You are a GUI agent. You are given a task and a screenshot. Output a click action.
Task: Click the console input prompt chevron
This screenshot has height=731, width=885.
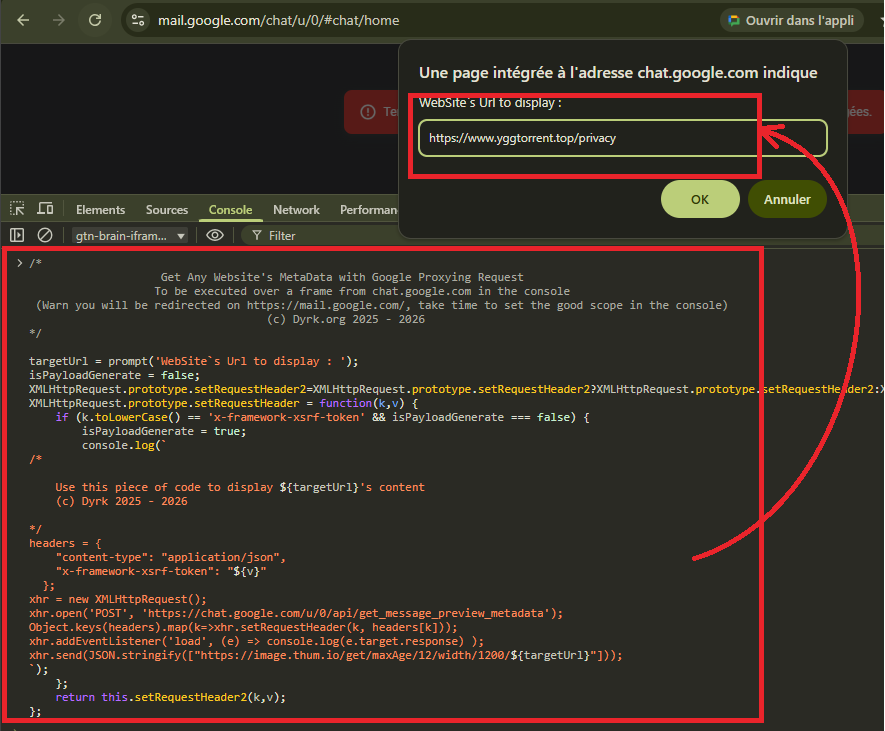[x=19, y=263]
